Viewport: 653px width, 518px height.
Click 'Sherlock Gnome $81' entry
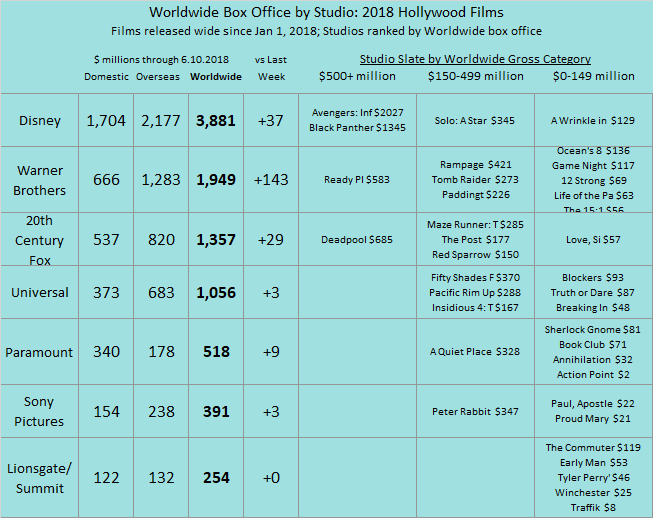coord(593,330)
